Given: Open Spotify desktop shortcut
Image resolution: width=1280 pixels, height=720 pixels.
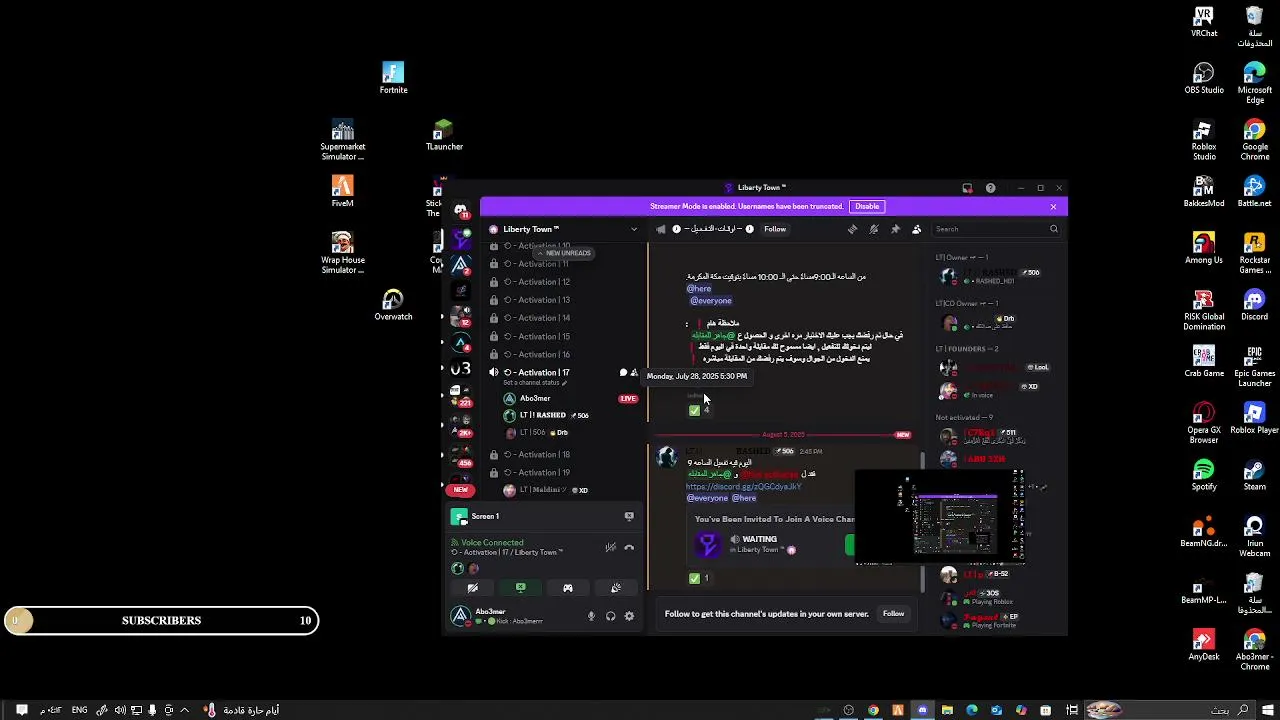Looking at the screenshot, I should [1204, 475].
